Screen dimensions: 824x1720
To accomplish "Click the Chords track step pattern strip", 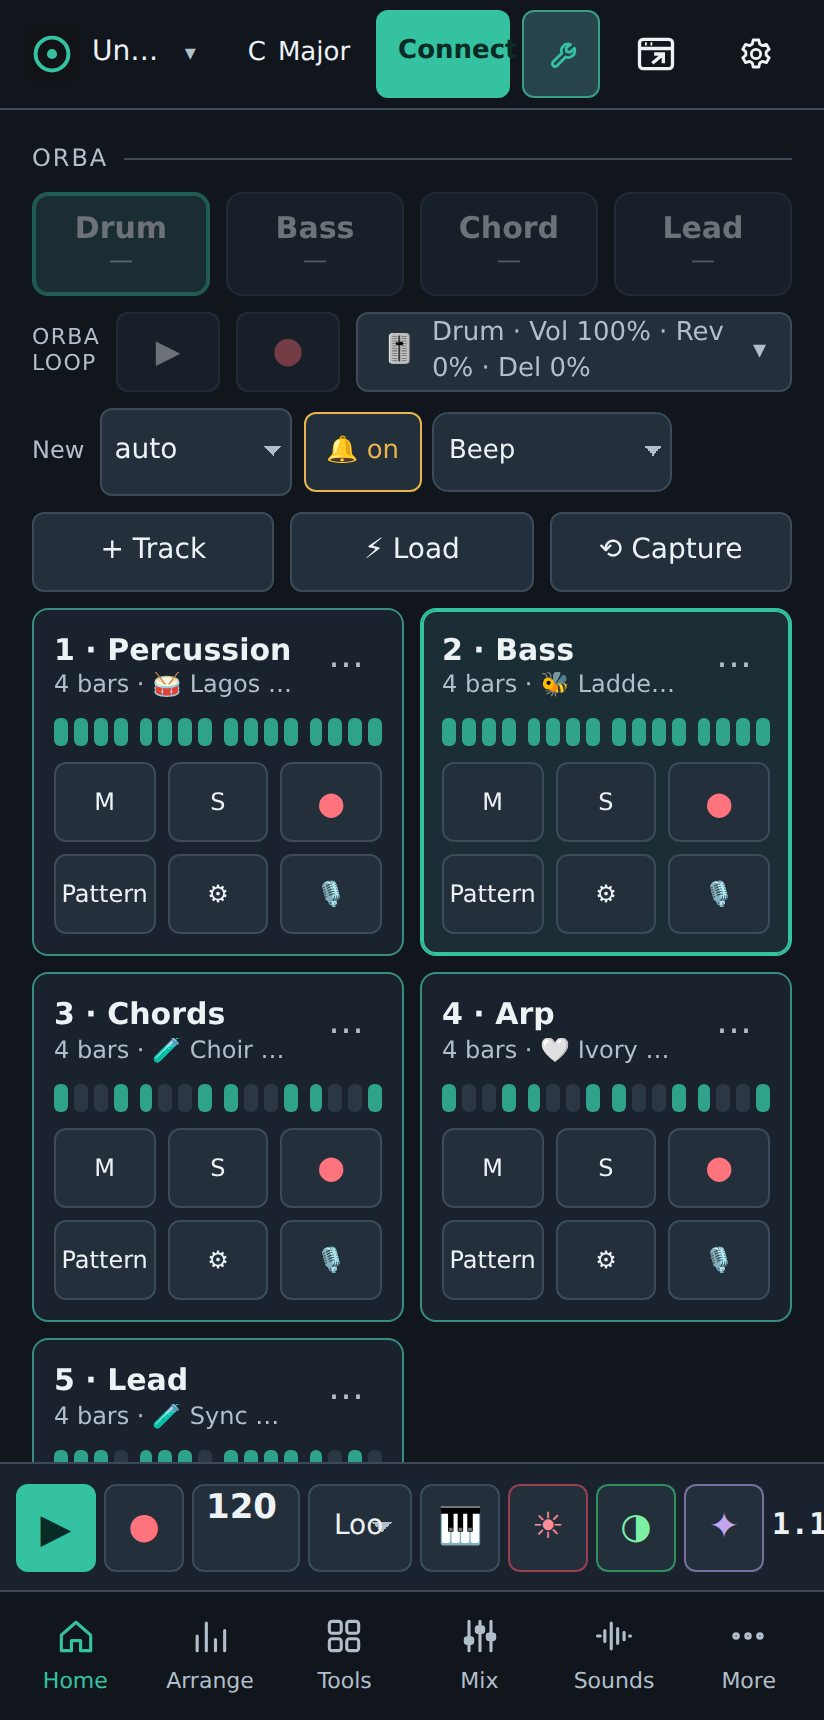I will coord(218,1098).
